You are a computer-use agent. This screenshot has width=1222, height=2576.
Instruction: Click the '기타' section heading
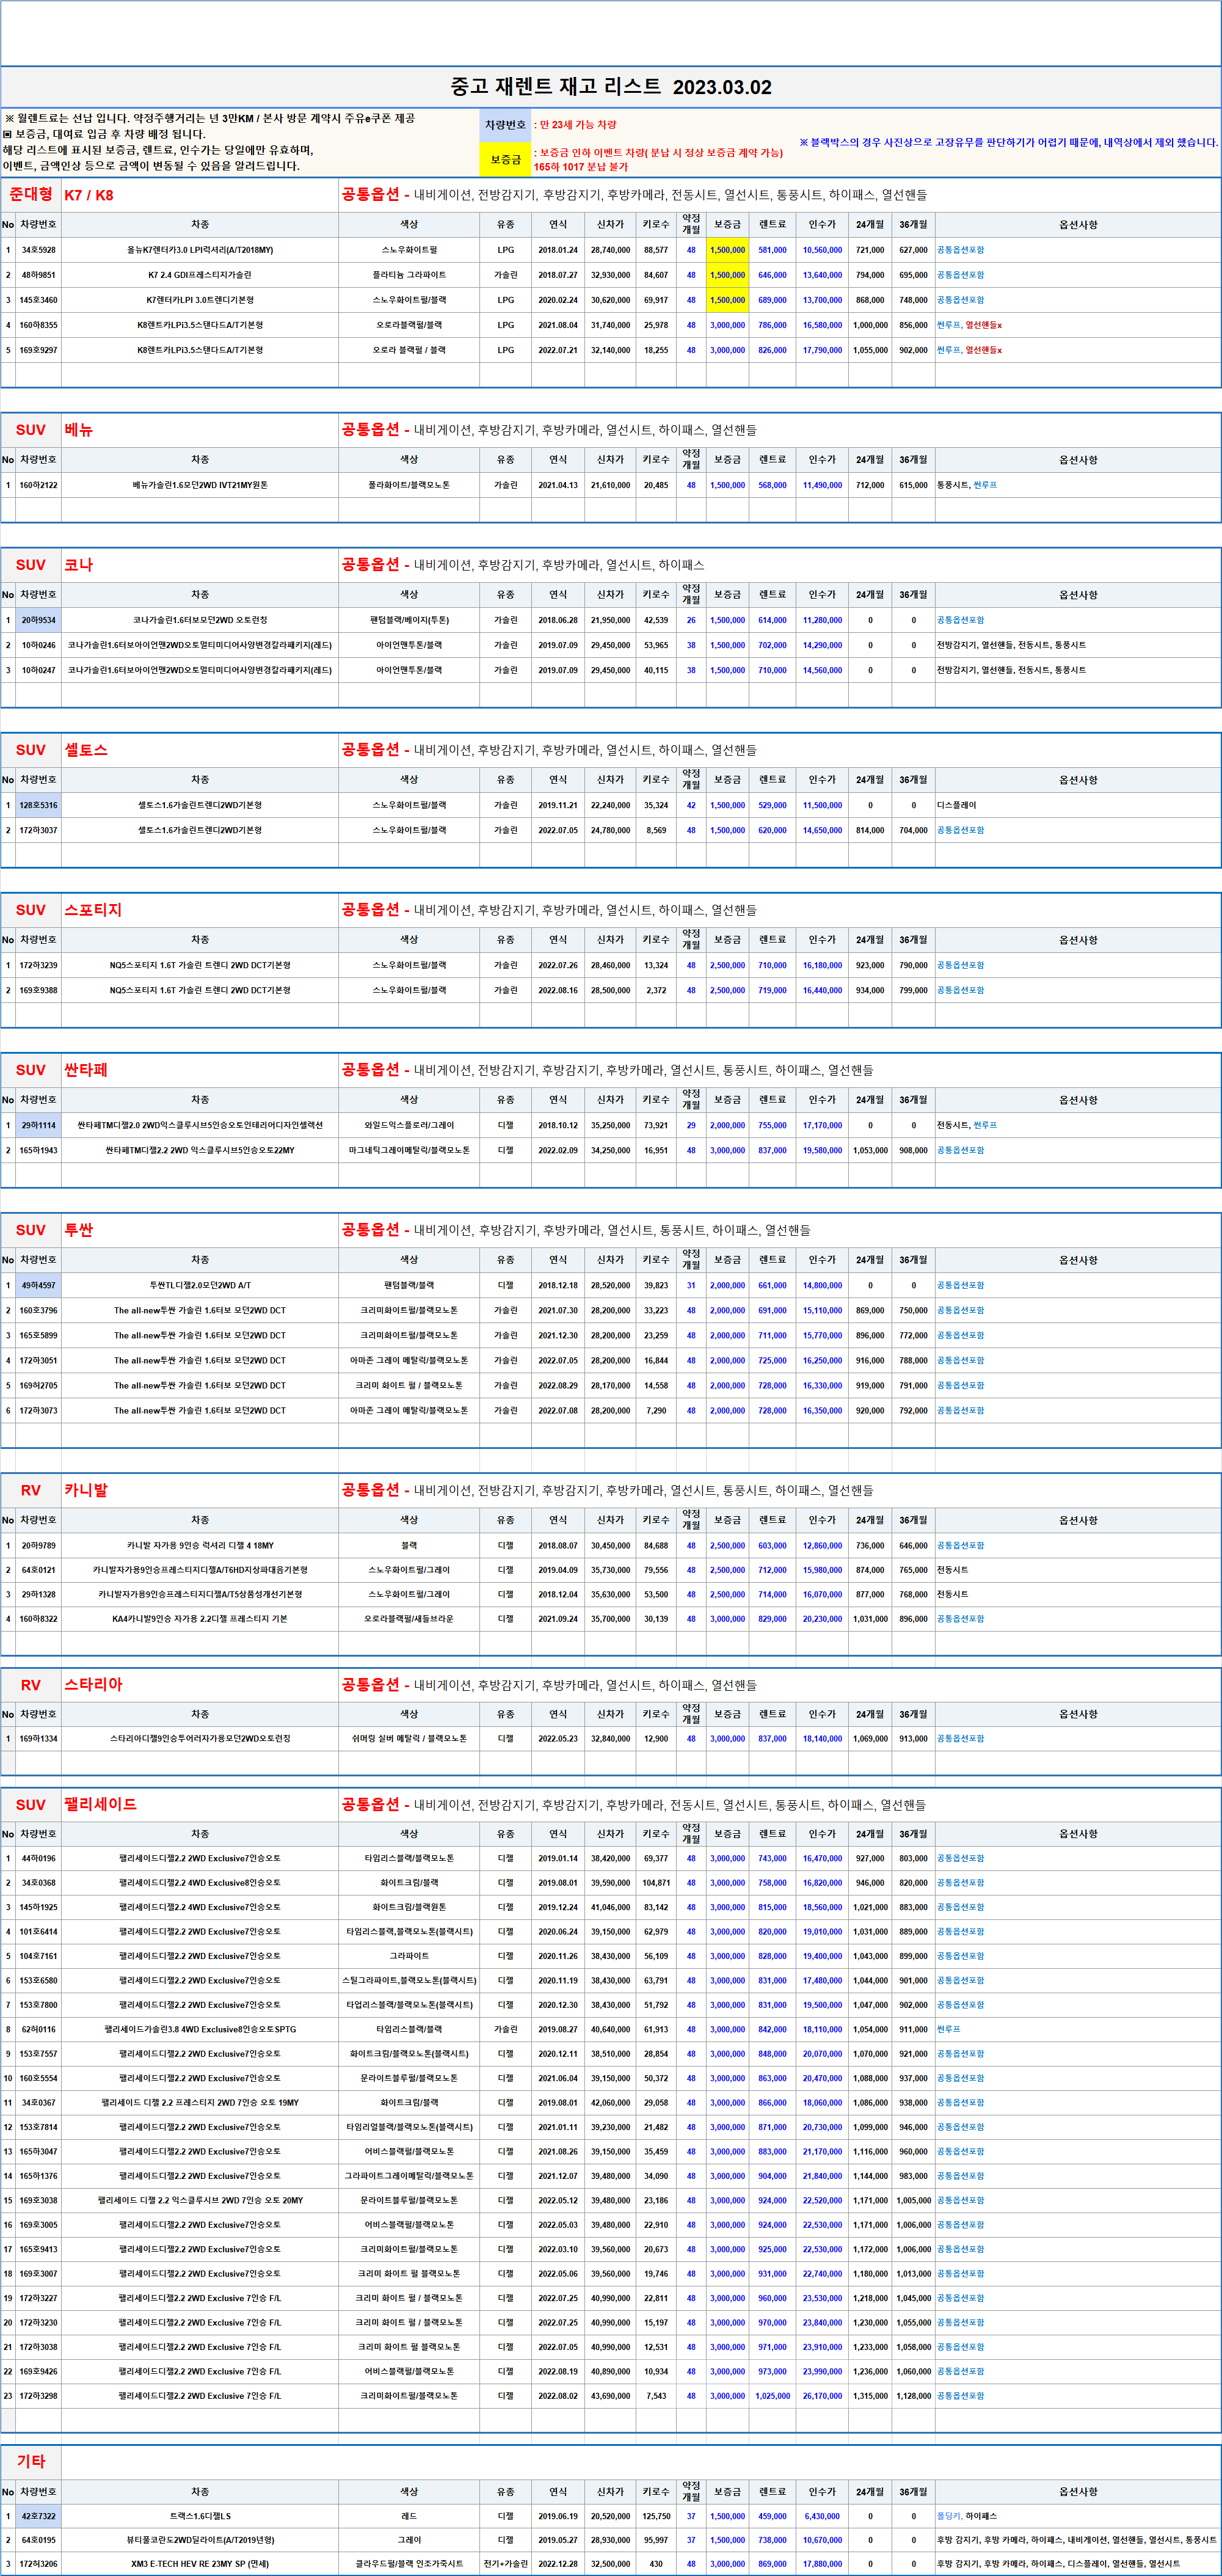point(31,2461)
